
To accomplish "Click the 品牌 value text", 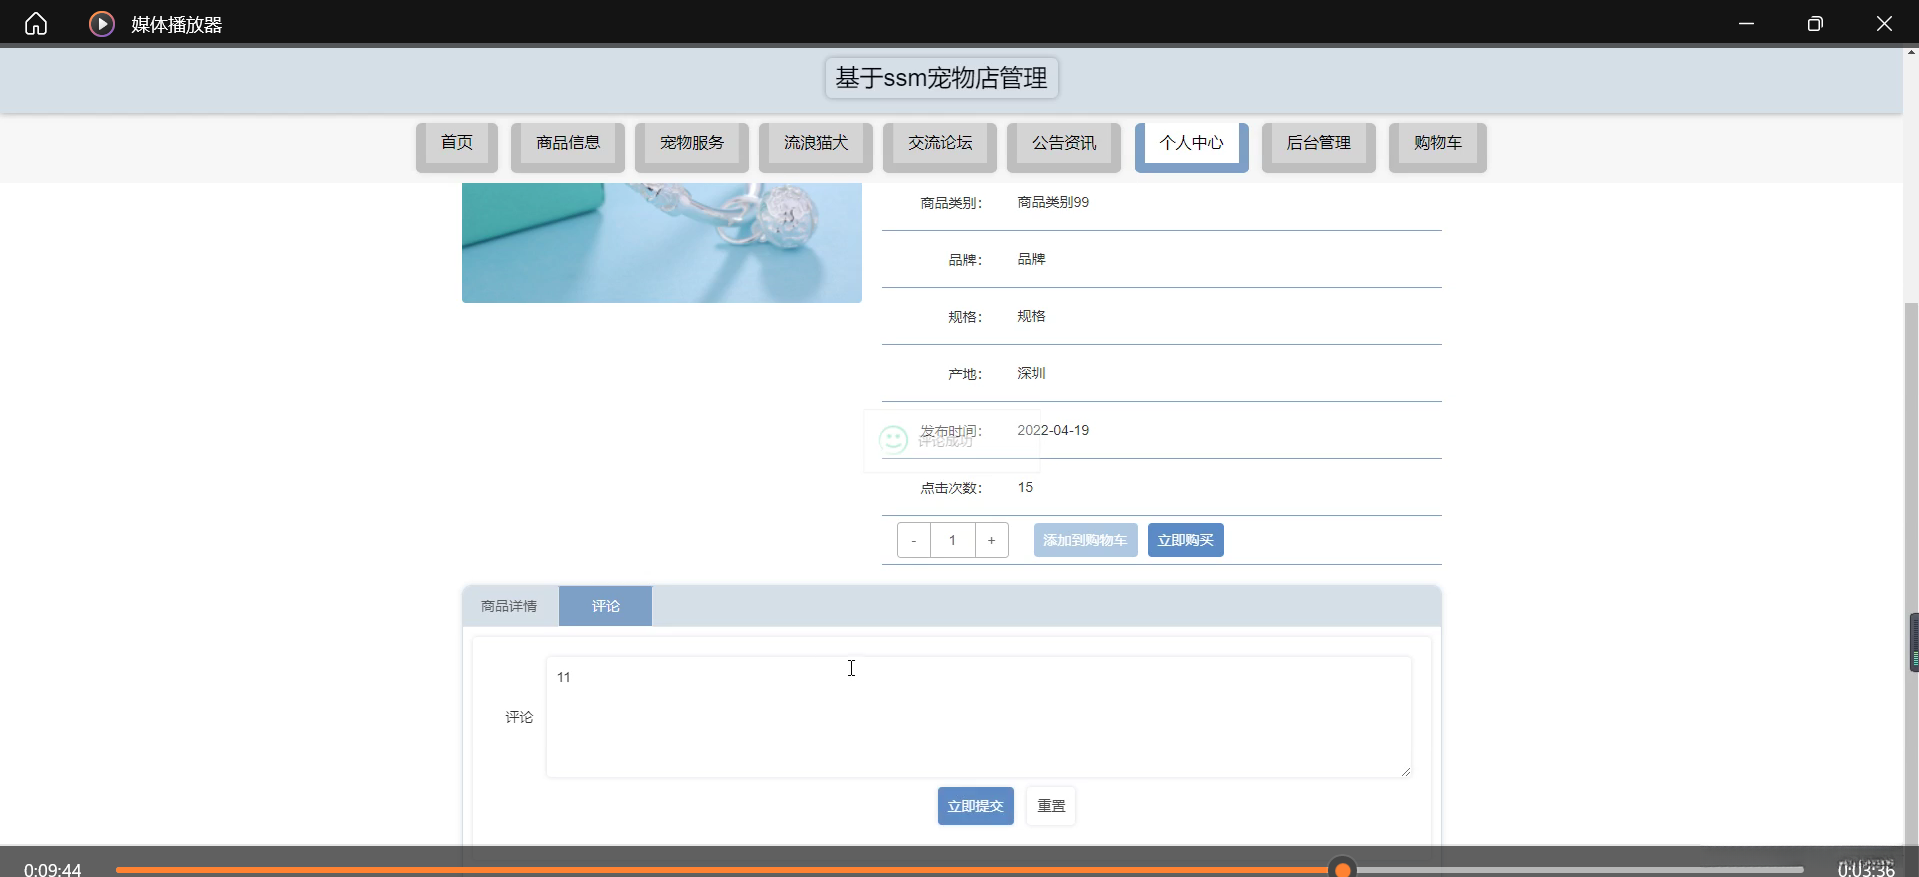I will (x=1031, y=259).
